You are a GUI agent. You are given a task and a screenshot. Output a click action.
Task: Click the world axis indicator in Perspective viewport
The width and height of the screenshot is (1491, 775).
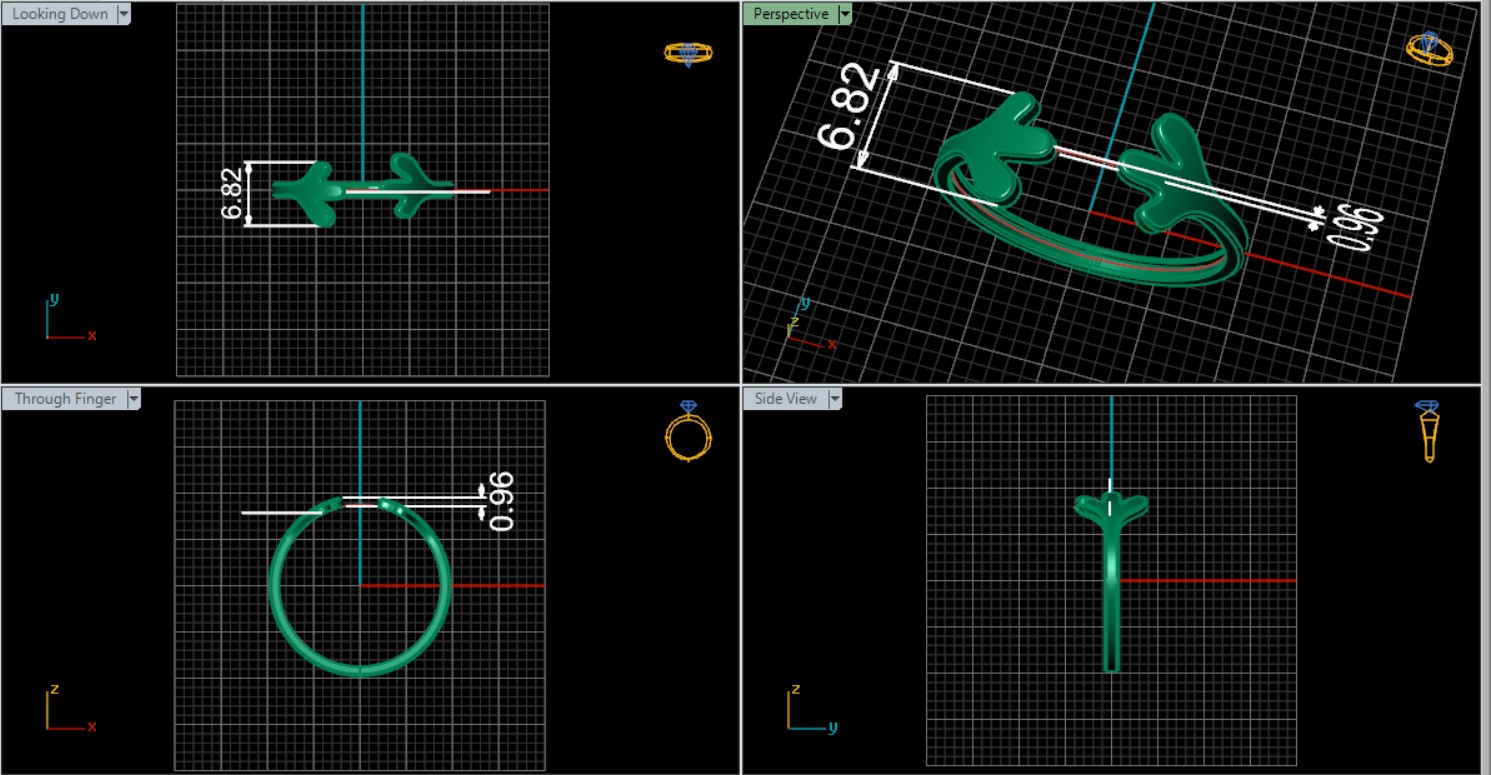(x=808, y=327)
